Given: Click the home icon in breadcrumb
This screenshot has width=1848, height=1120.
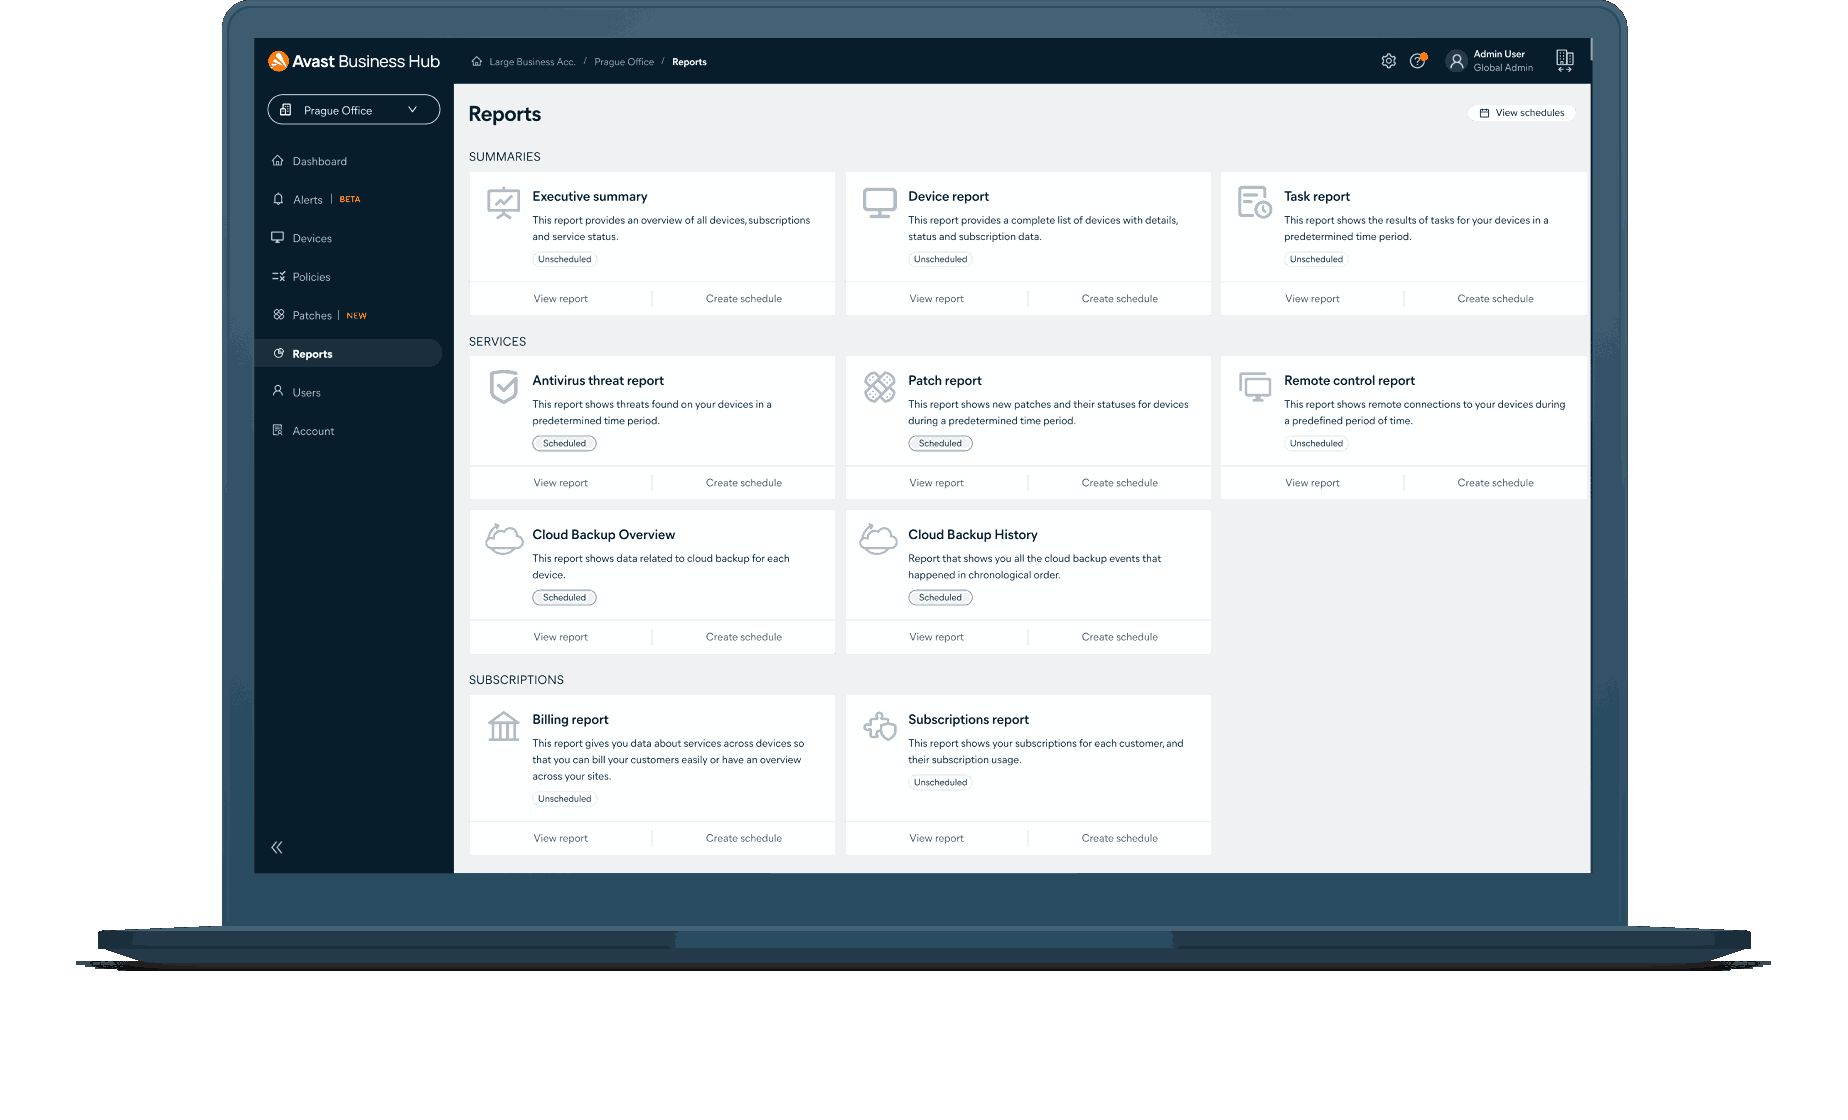Looking at the screenshot, I should tap(477, 61).
